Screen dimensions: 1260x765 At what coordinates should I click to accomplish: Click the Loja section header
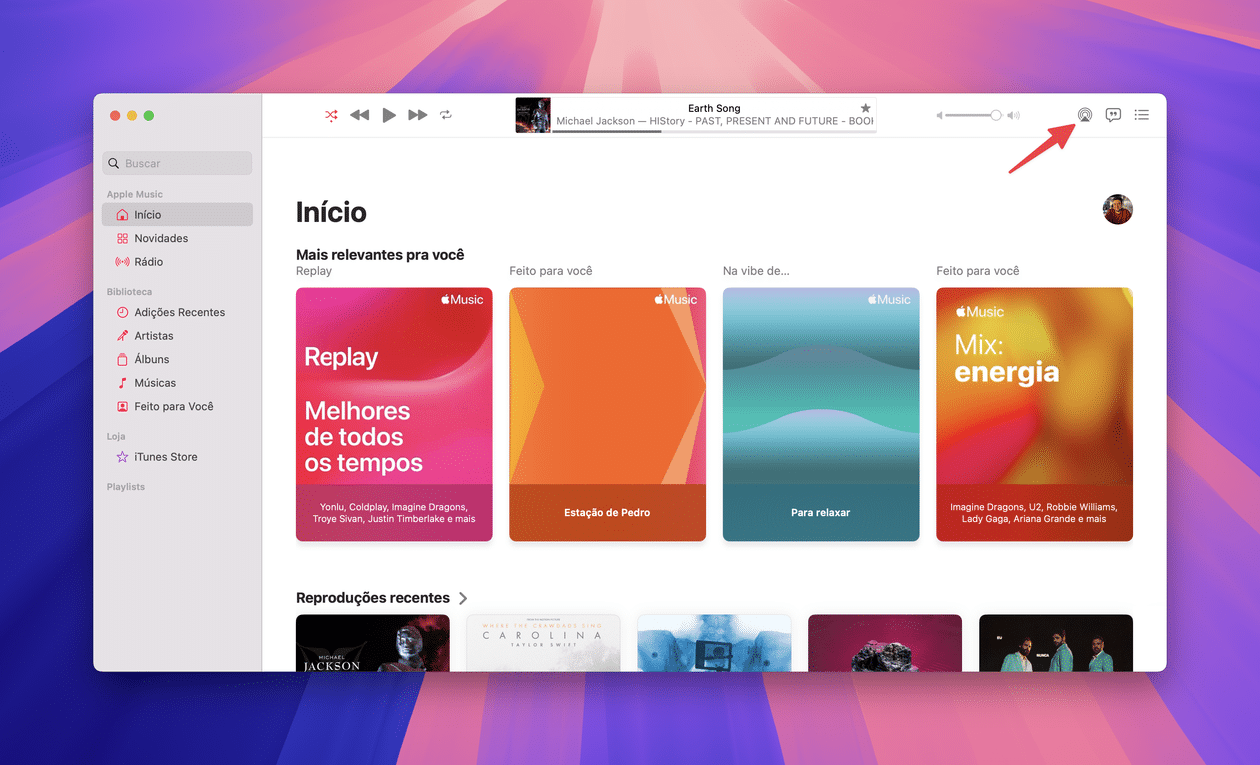coord(116,437)
